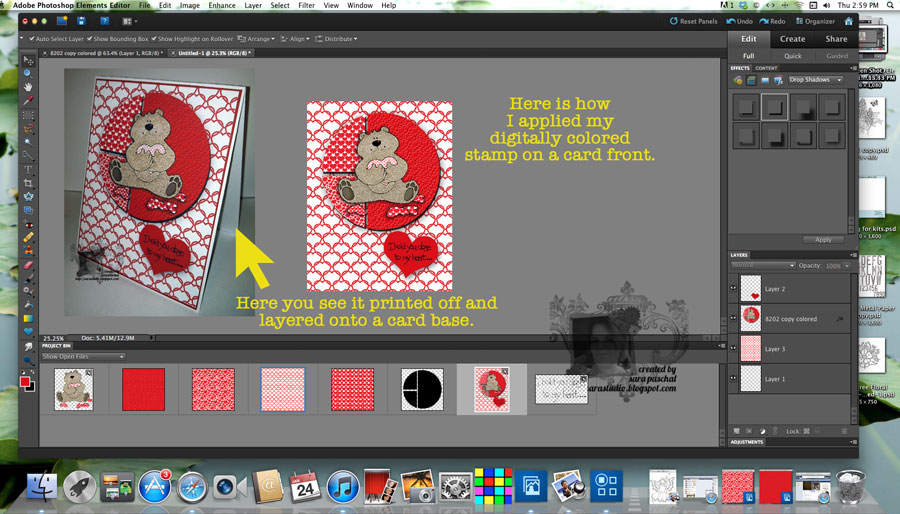The height and width of the screenshot is (514, 900).
Task: Select the Eyedropper tool
Action: [28, 101]
